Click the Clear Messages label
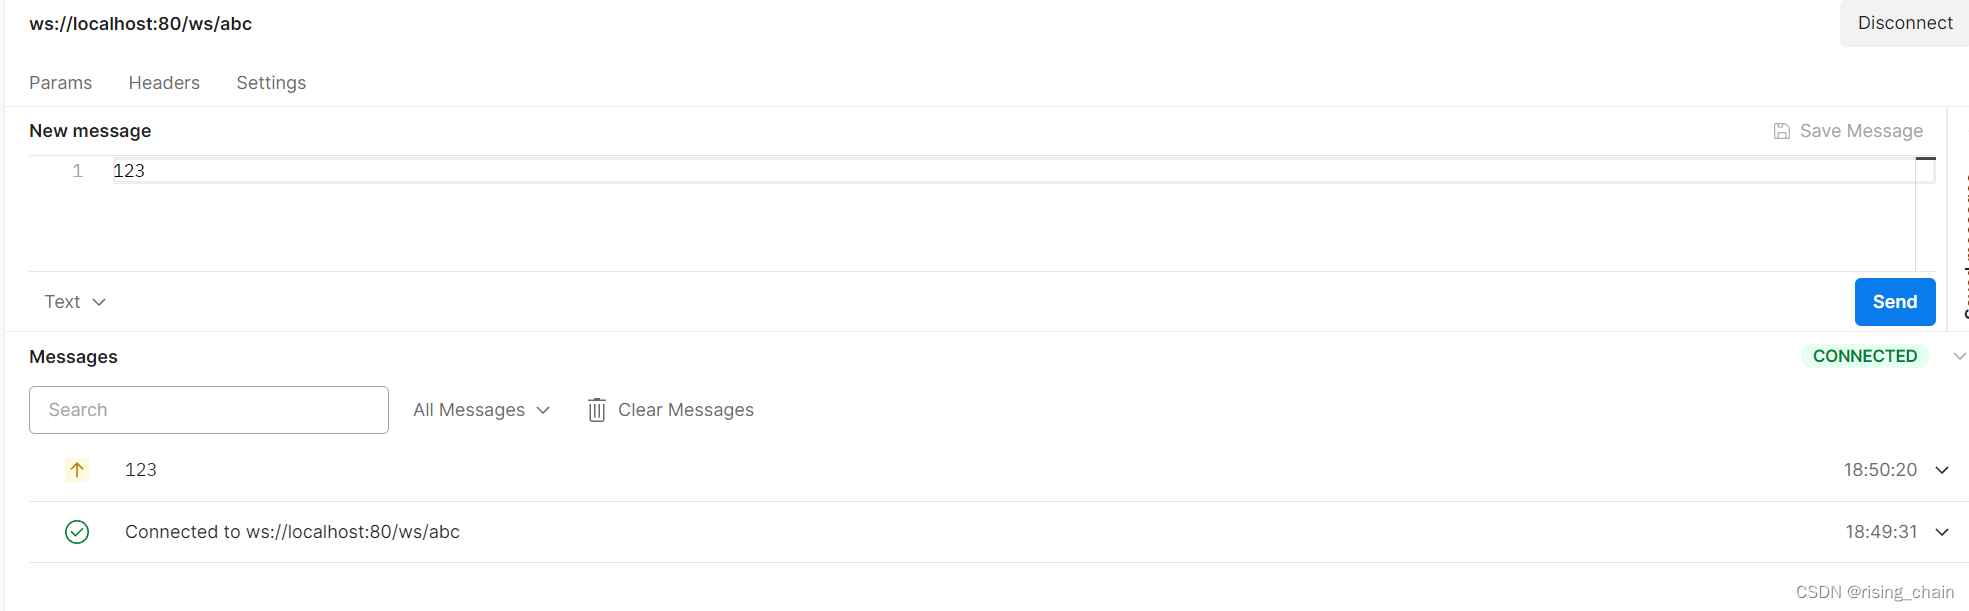The width and height of the screenshot is (1969, 611). 686,410
